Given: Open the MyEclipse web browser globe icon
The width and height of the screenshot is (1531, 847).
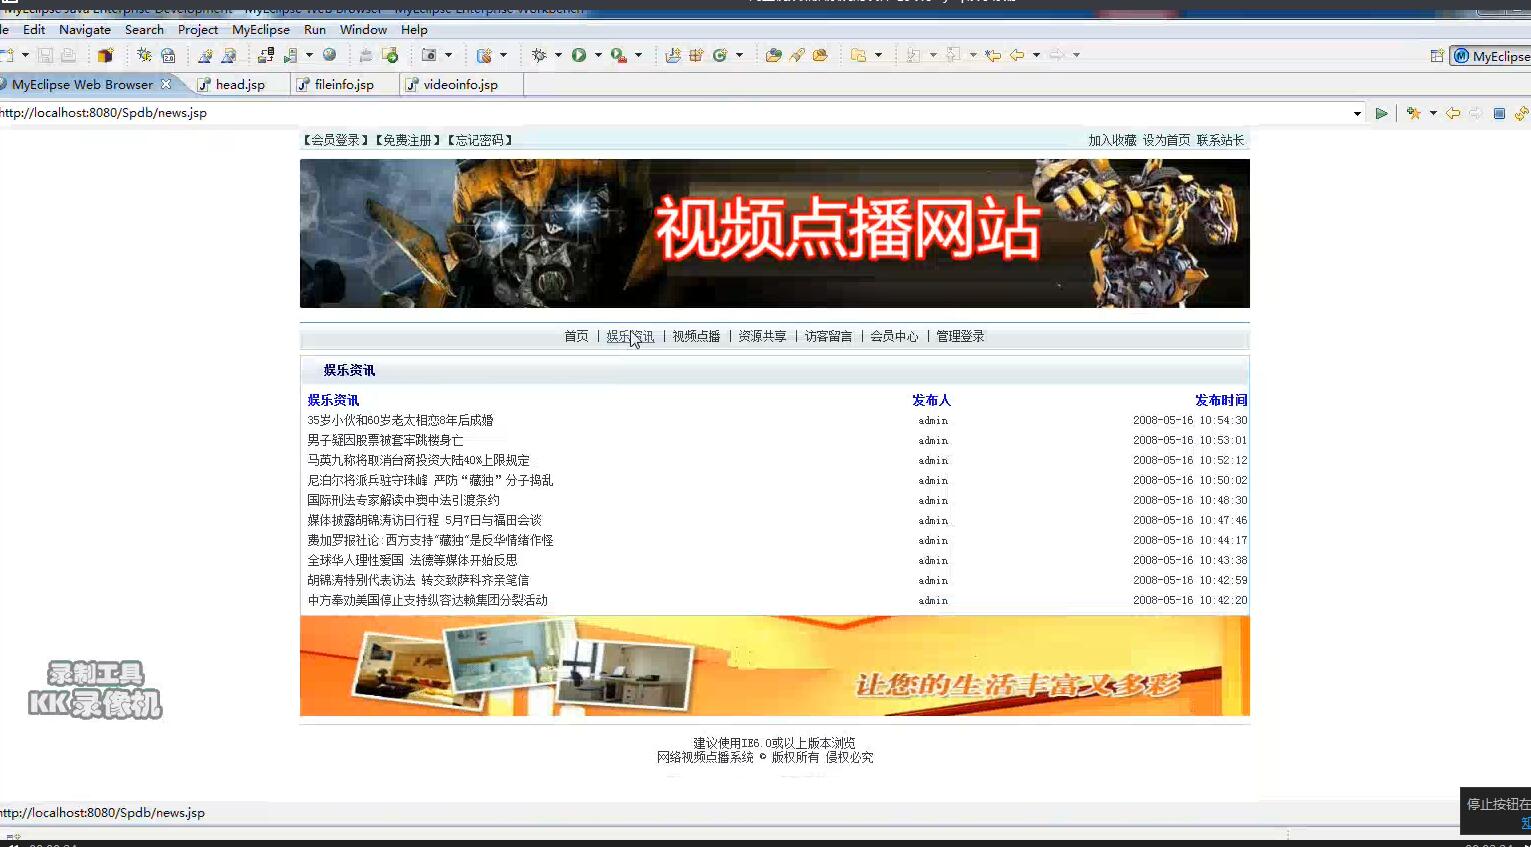Looking at the screenshot, I should click(330, 56).
